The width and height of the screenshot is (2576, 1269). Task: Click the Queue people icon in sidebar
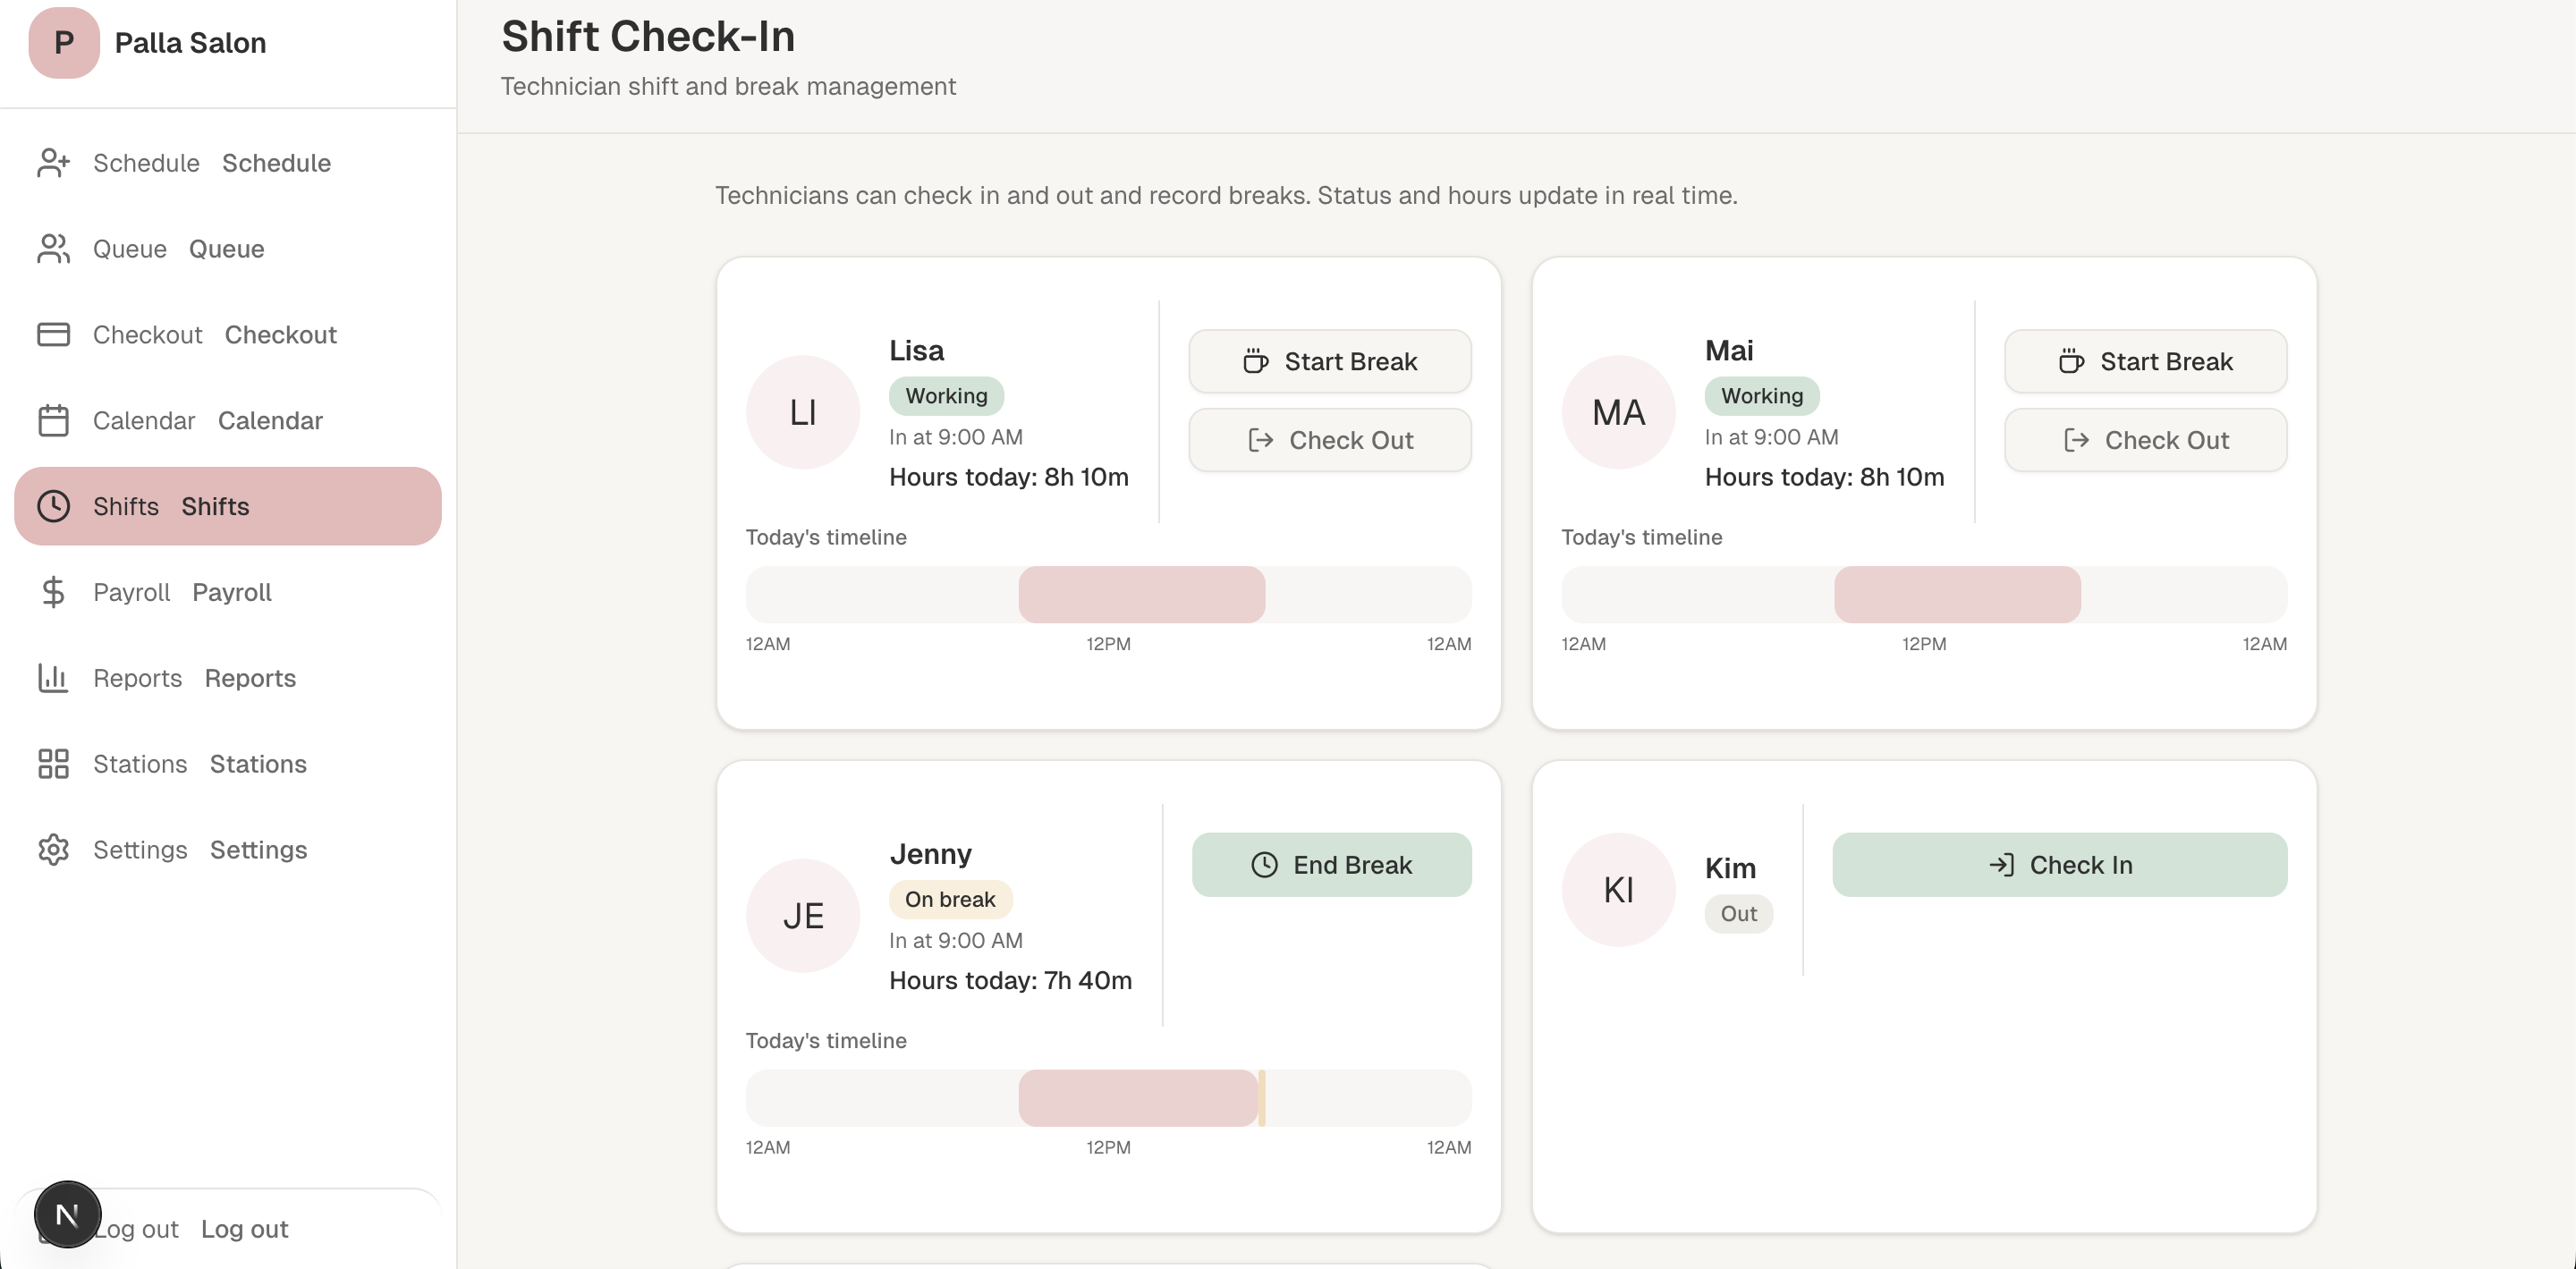(53, 249)
